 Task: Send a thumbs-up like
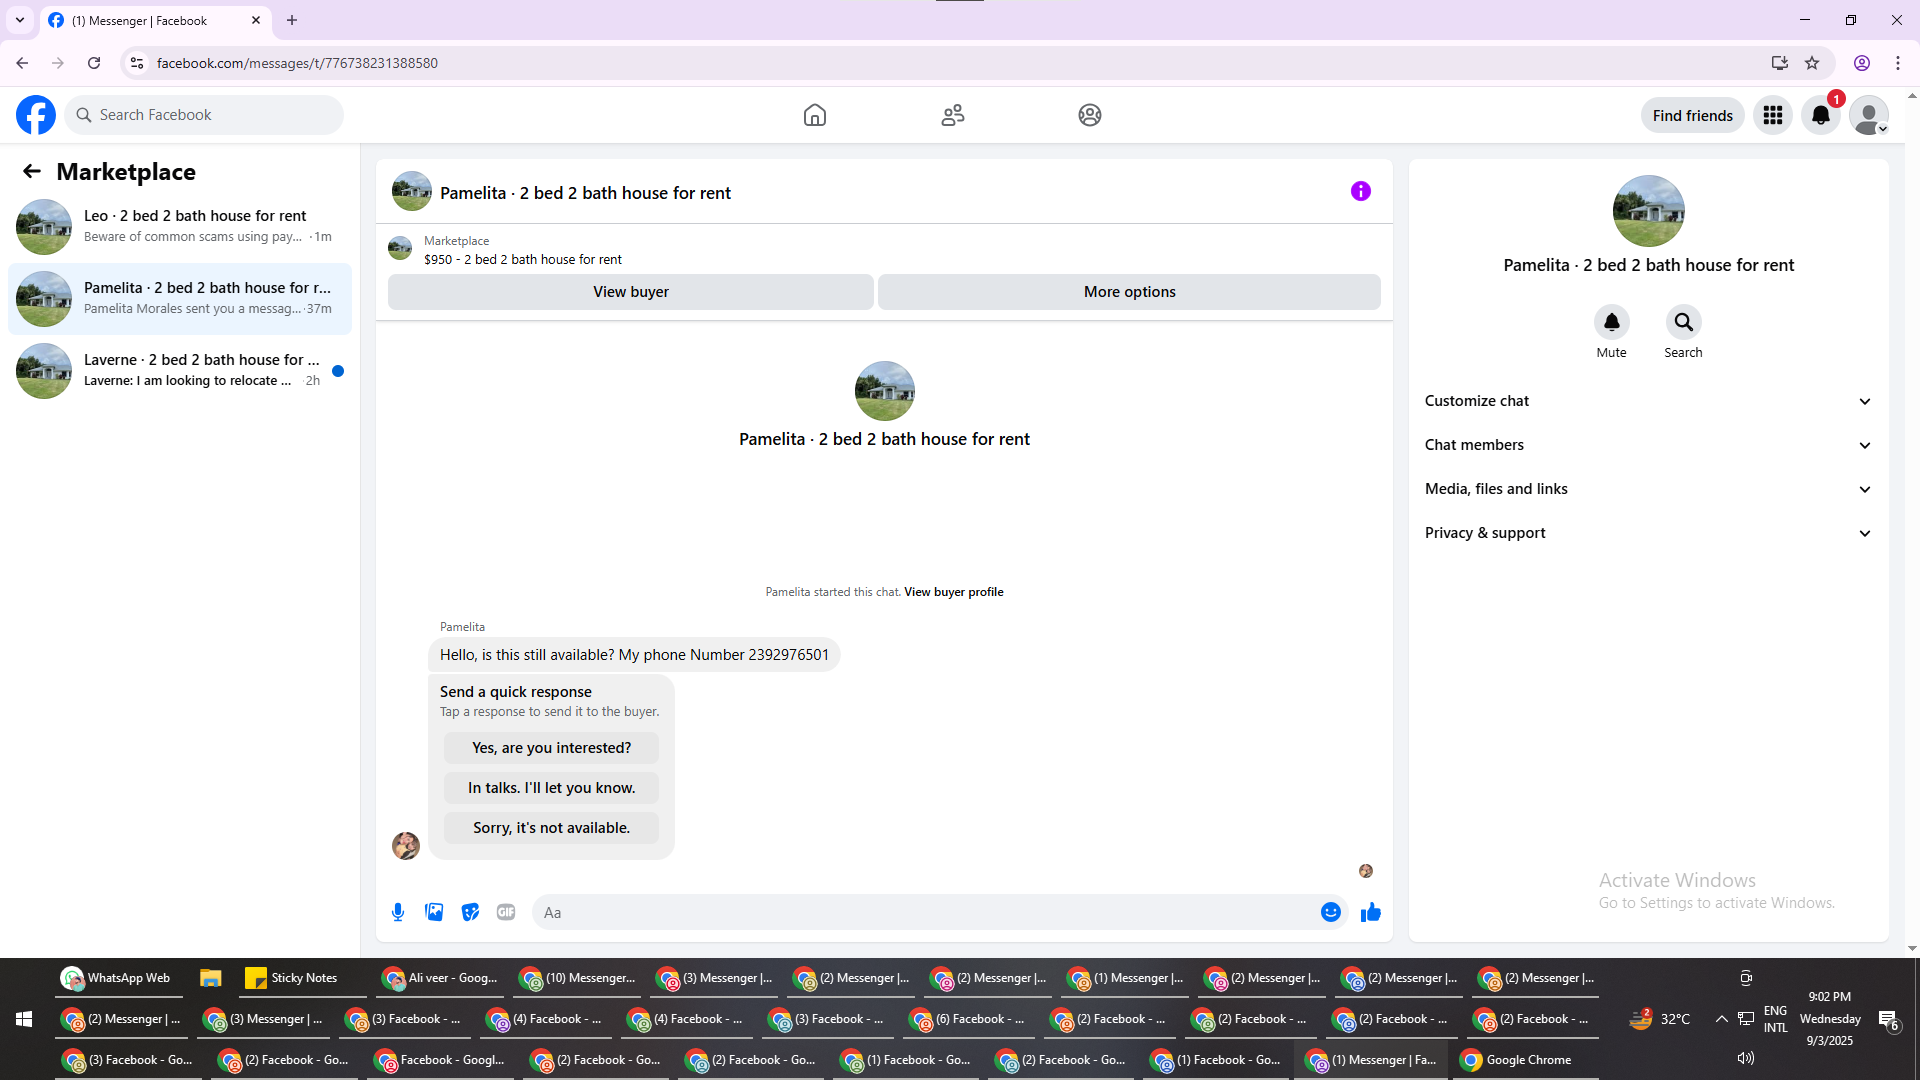click(x=1371, y=912)
